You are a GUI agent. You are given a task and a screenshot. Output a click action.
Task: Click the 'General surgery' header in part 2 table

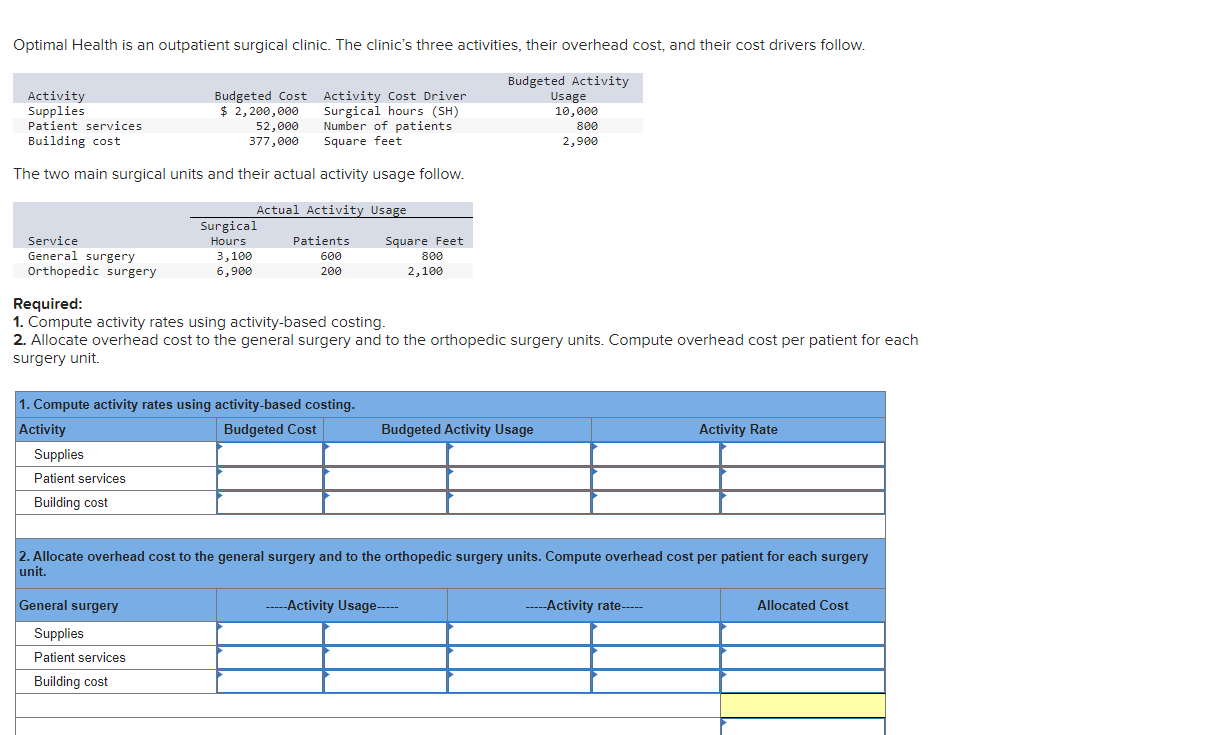click(x=68, y=605)
